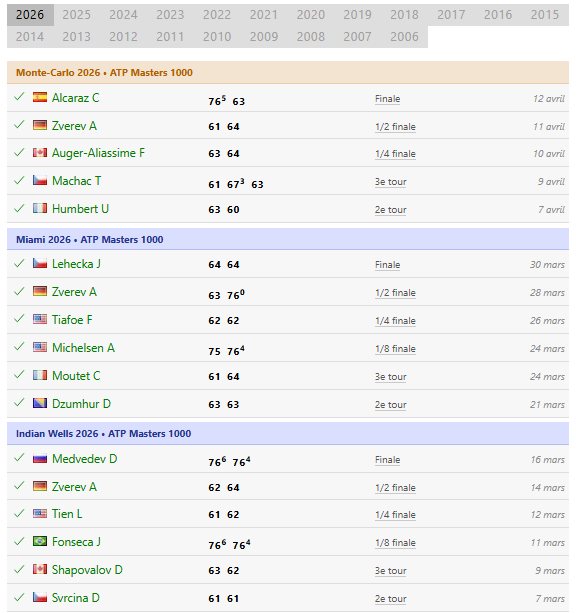The image size is (582, 613).
Task: Click 2e tour link on 21 mars row
Action: click(390, 405)
